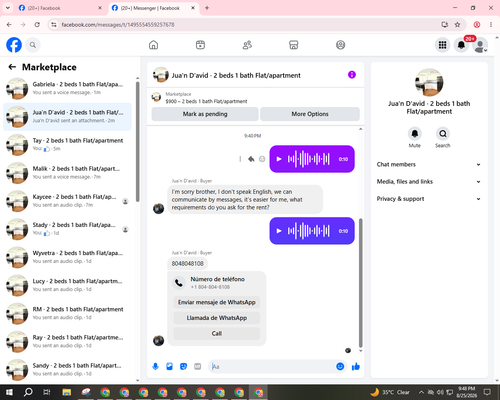
Task: Open Facebook search magnifier icon
Action: click(33, 45)
